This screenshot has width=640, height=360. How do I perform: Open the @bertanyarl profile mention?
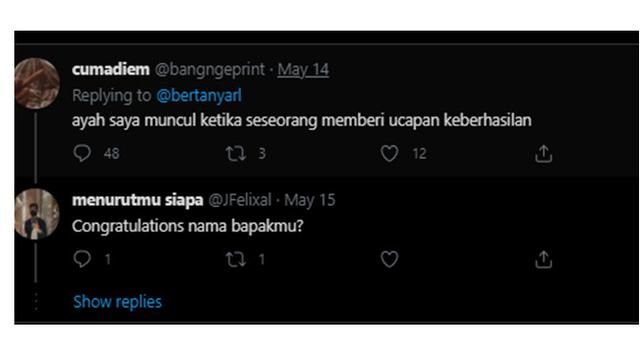coord(199,96)
